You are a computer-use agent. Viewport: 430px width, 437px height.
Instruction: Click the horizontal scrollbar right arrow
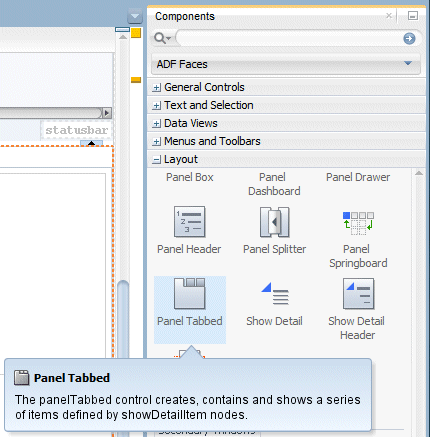(107, 113)
